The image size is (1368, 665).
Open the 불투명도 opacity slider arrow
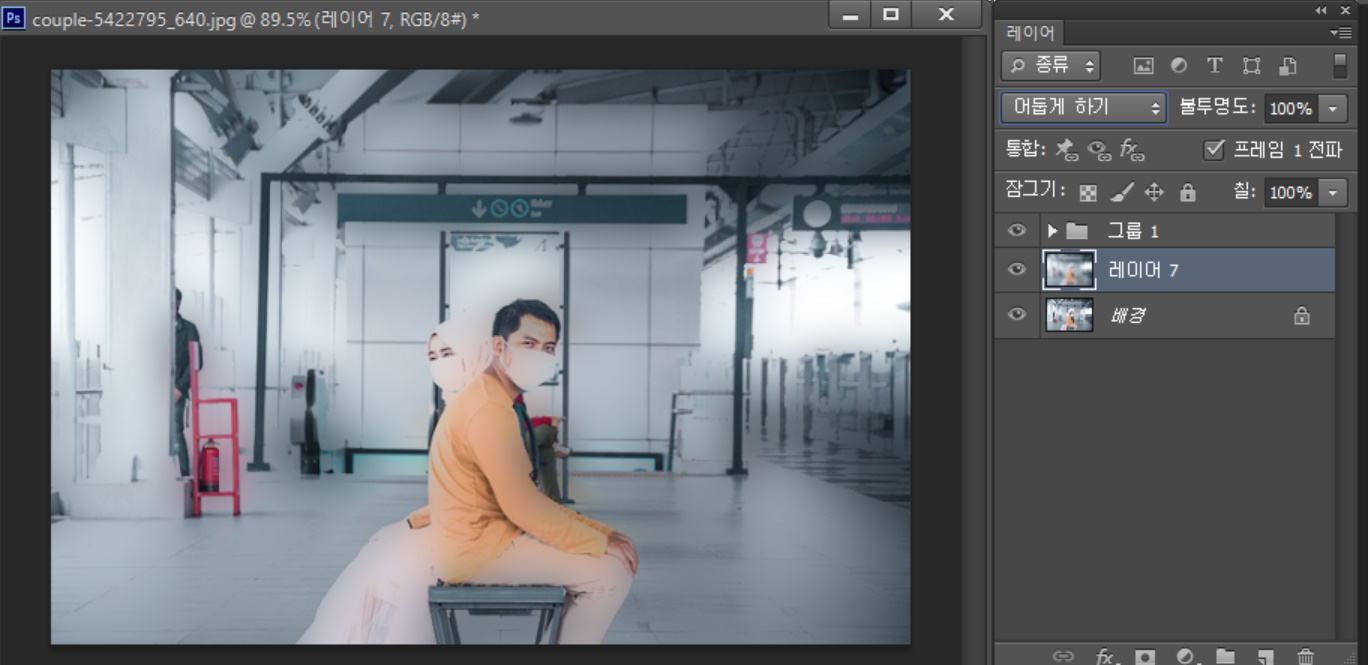1333,108
